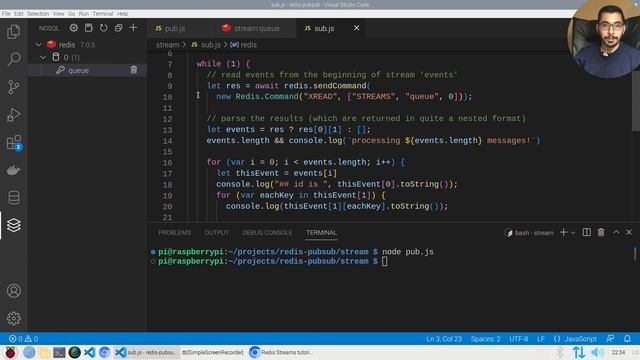Open the Explorer view in activity bar
640x360 pixels.
tap(13, 32)
